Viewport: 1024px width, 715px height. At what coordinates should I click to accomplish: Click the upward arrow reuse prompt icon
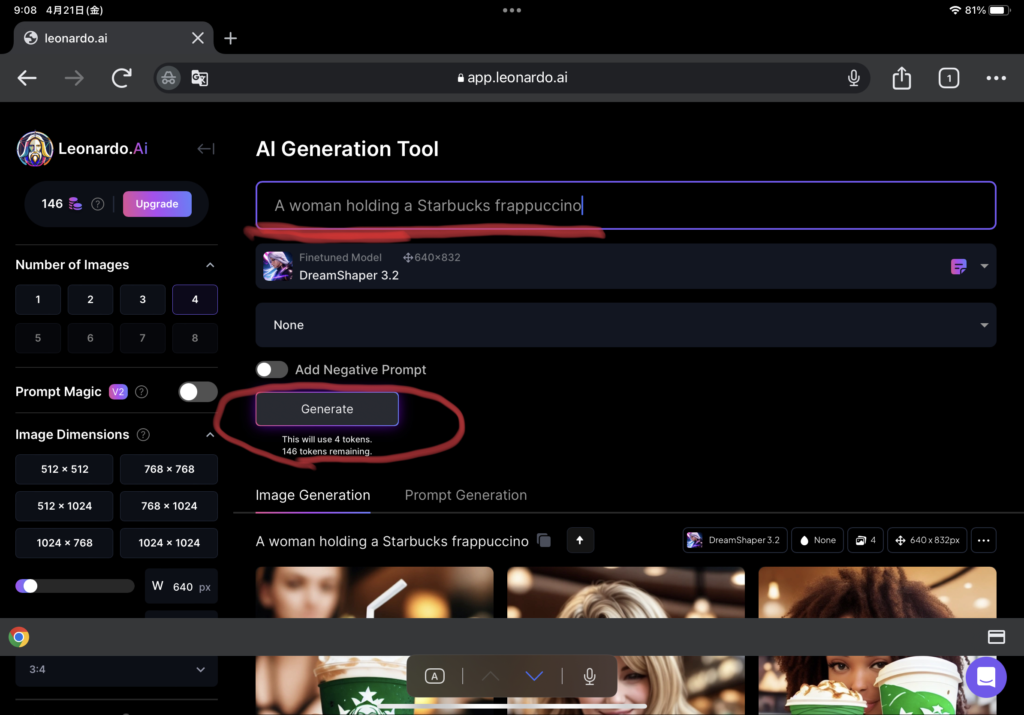pos(580,541)
